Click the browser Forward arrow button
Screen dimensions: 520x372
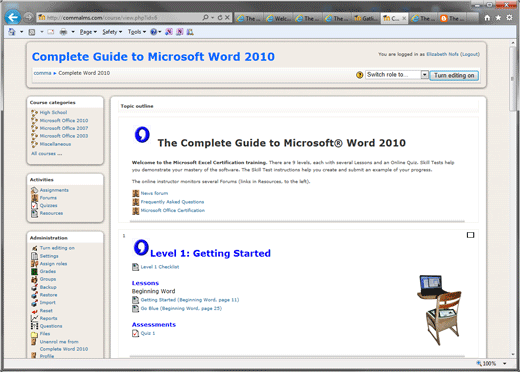coord(29,17)
